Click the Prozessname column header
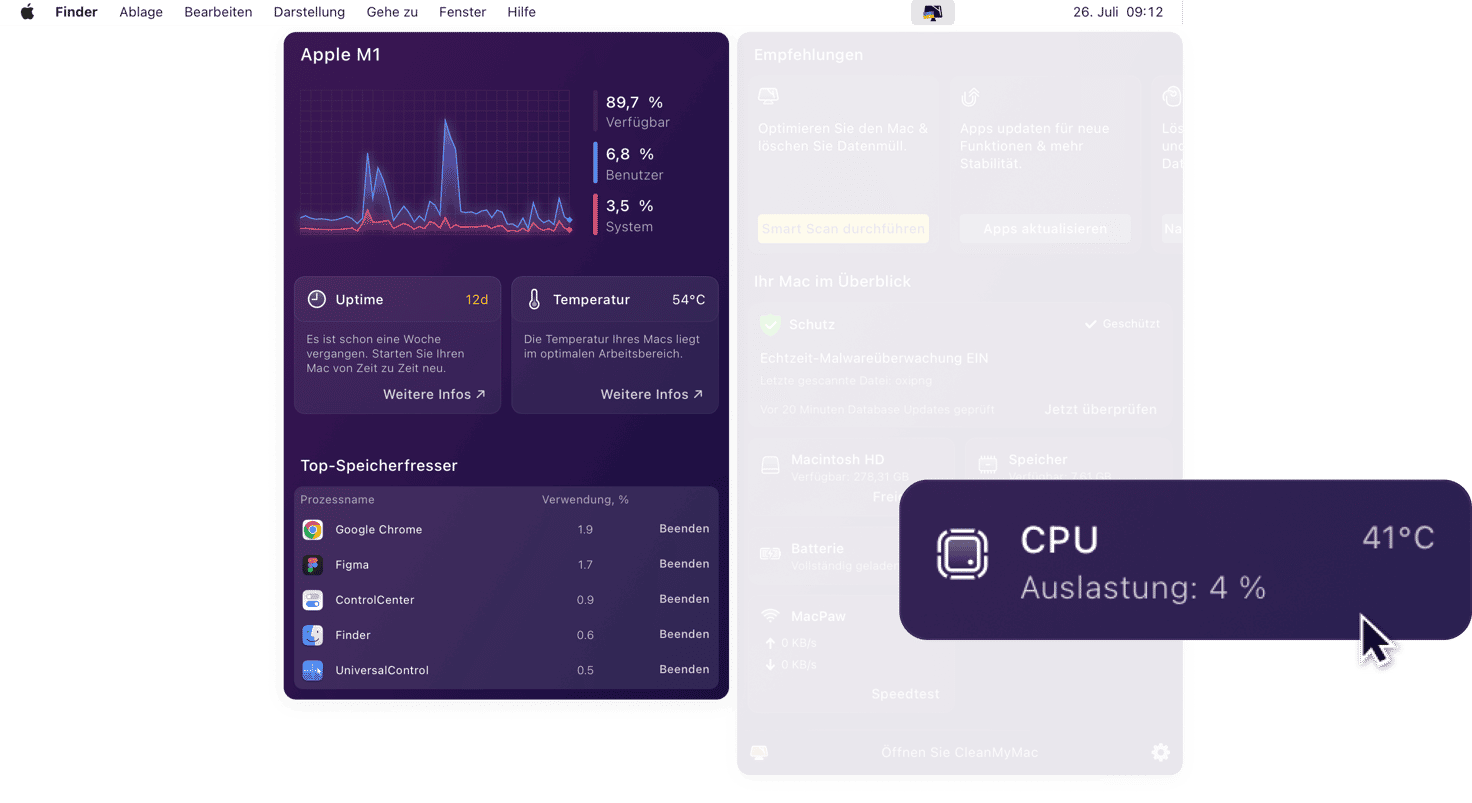The height and width of the screenshot is (803, 1472). [x=337, y=499]
